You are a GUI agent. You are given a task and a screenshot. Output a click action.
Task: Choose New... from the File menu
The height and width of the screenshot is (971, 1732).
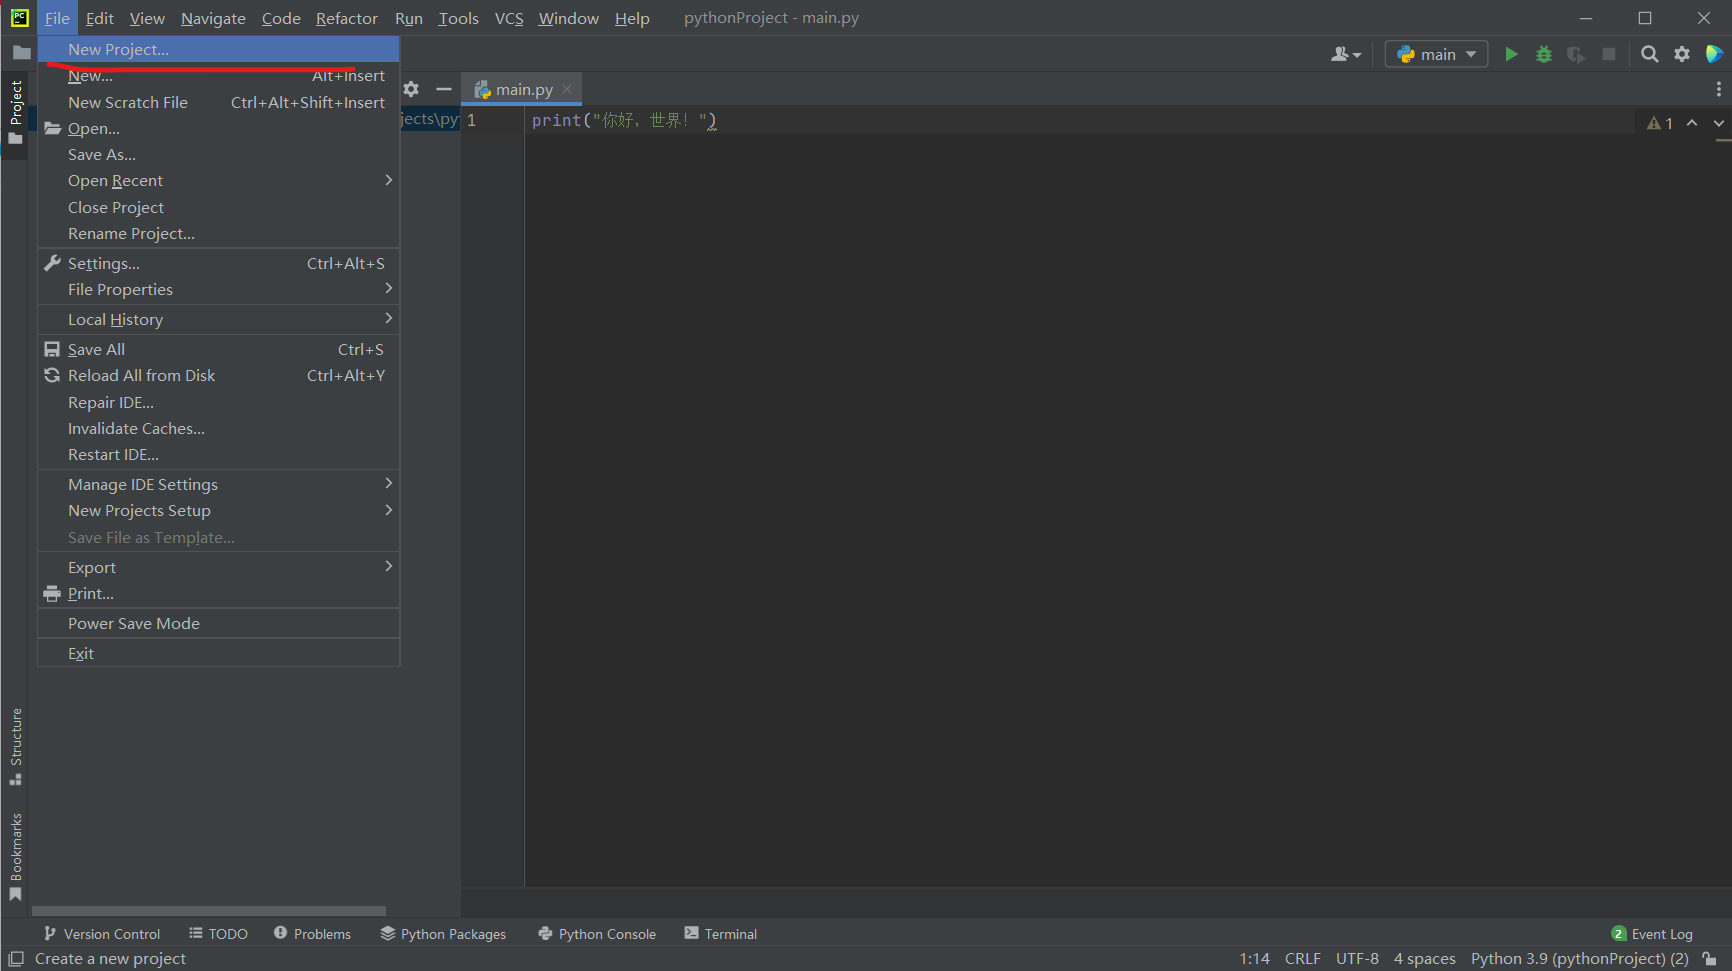point(218,76)
